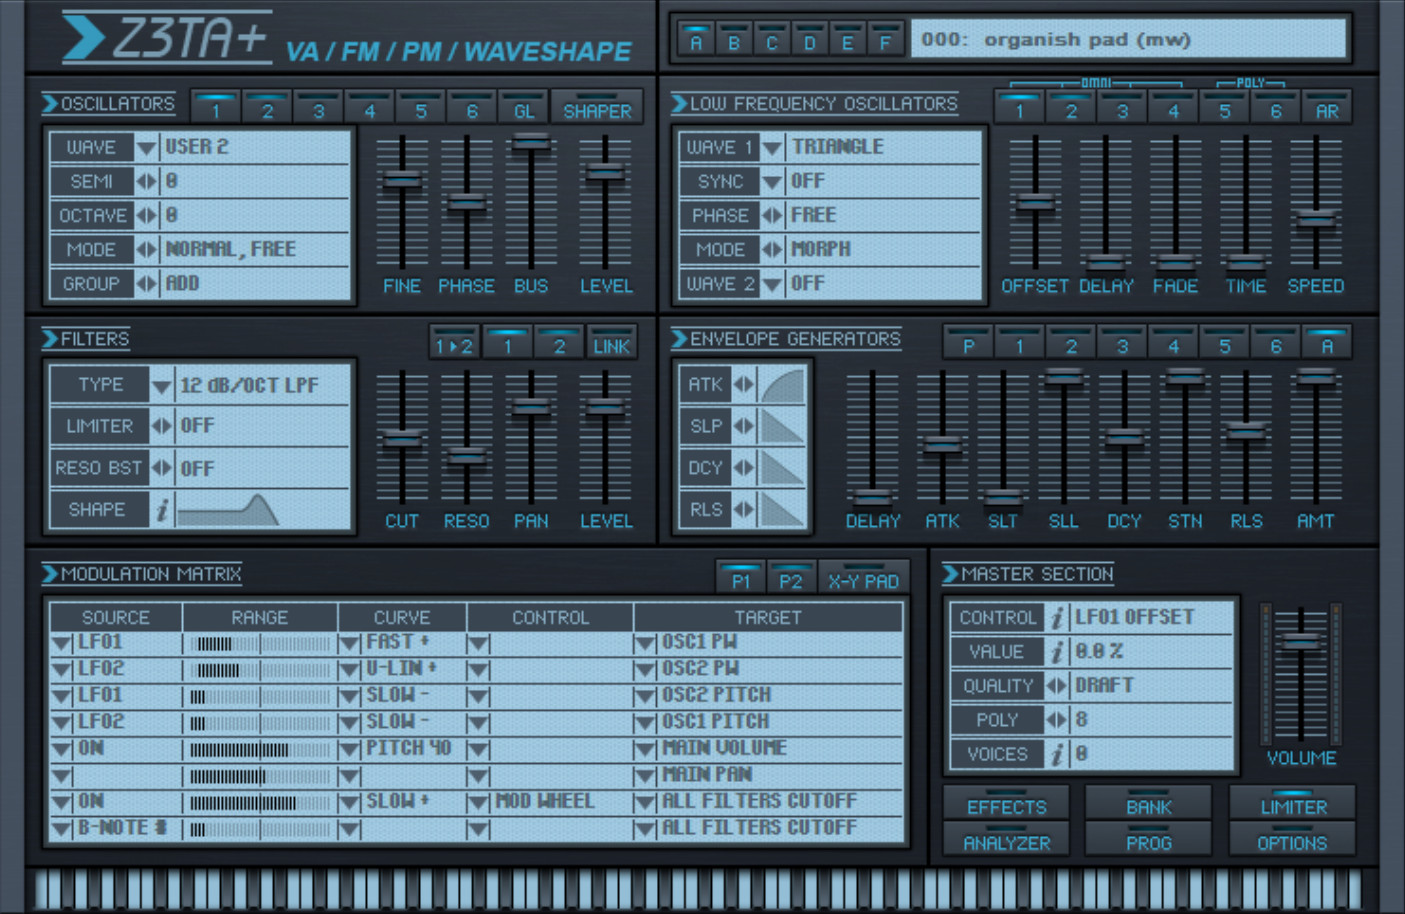1405x914 pixels.
Task: Open the LFO WAVE 2 dropdown
Action: pos(772,284)
